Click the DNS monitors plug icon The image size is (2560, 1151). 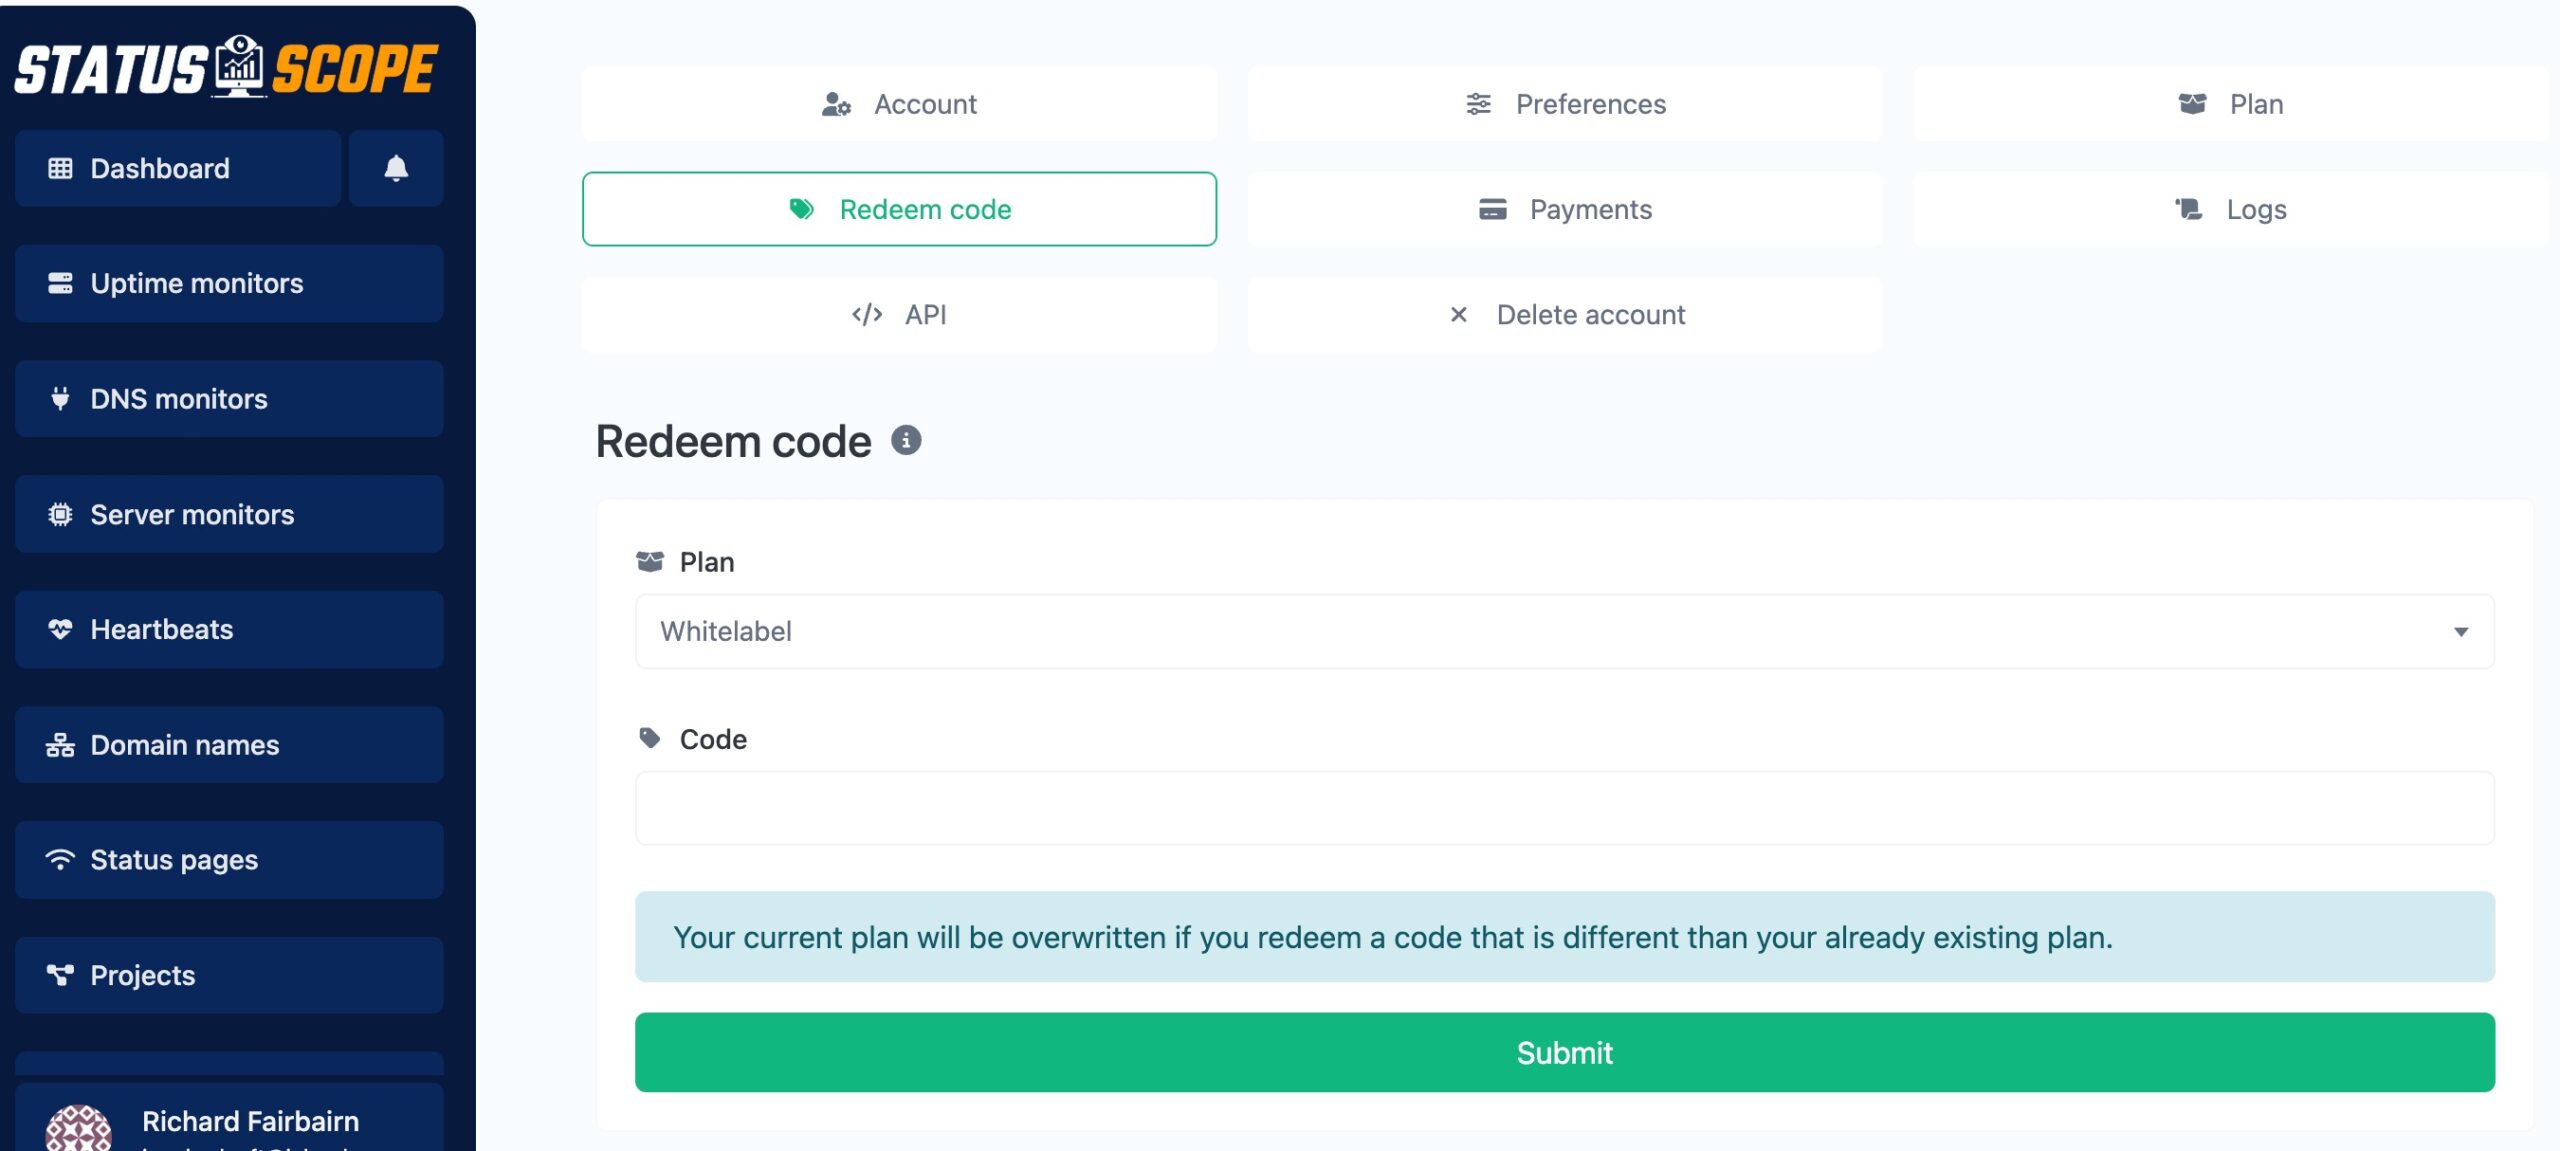tap(60, 398)
